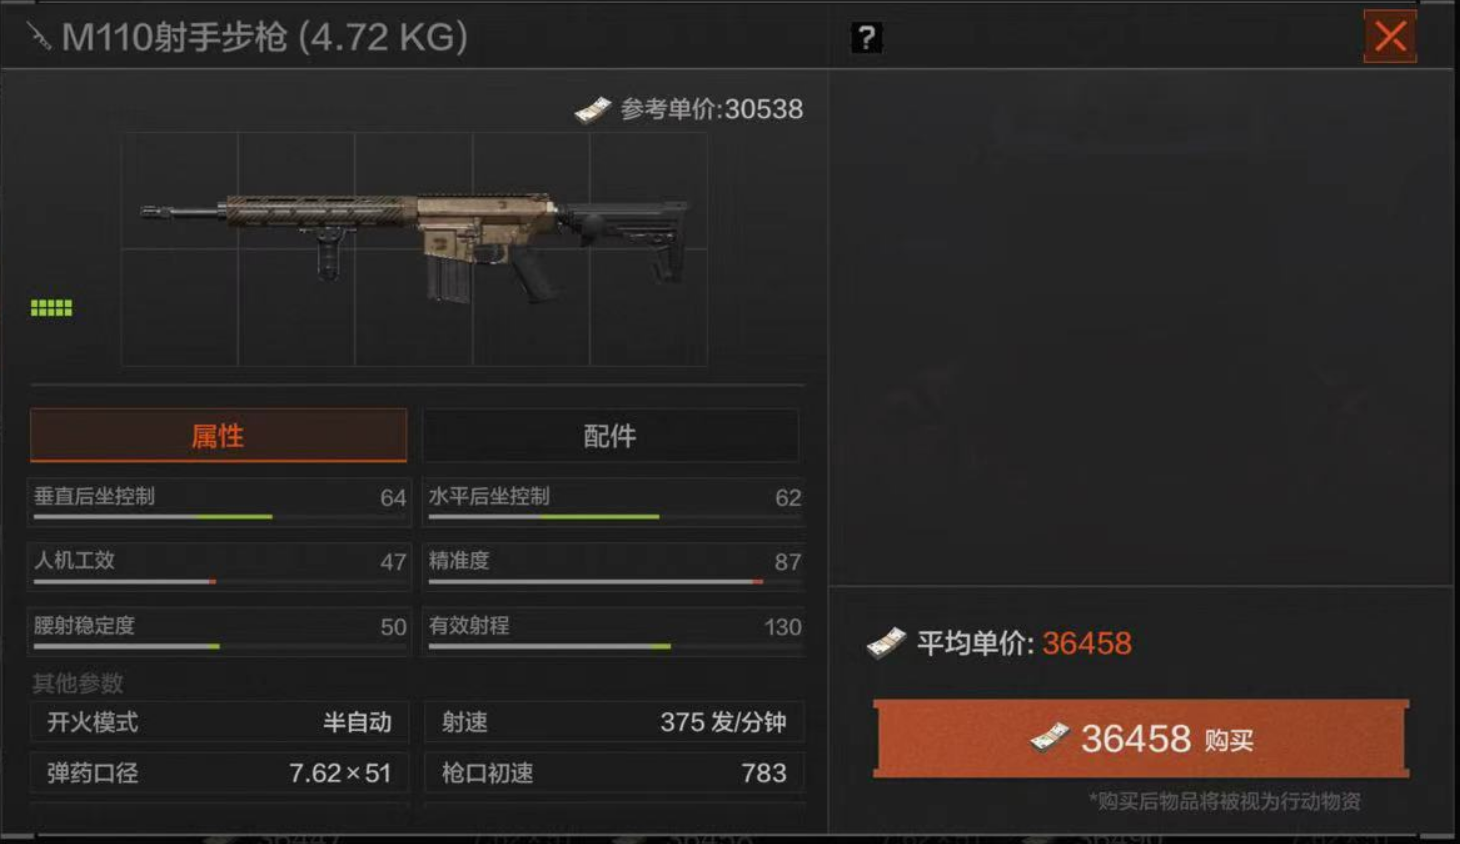Click the 腰射稳定度 stat row
Viewport: 1460px width, 844px height.
[218, 631]
